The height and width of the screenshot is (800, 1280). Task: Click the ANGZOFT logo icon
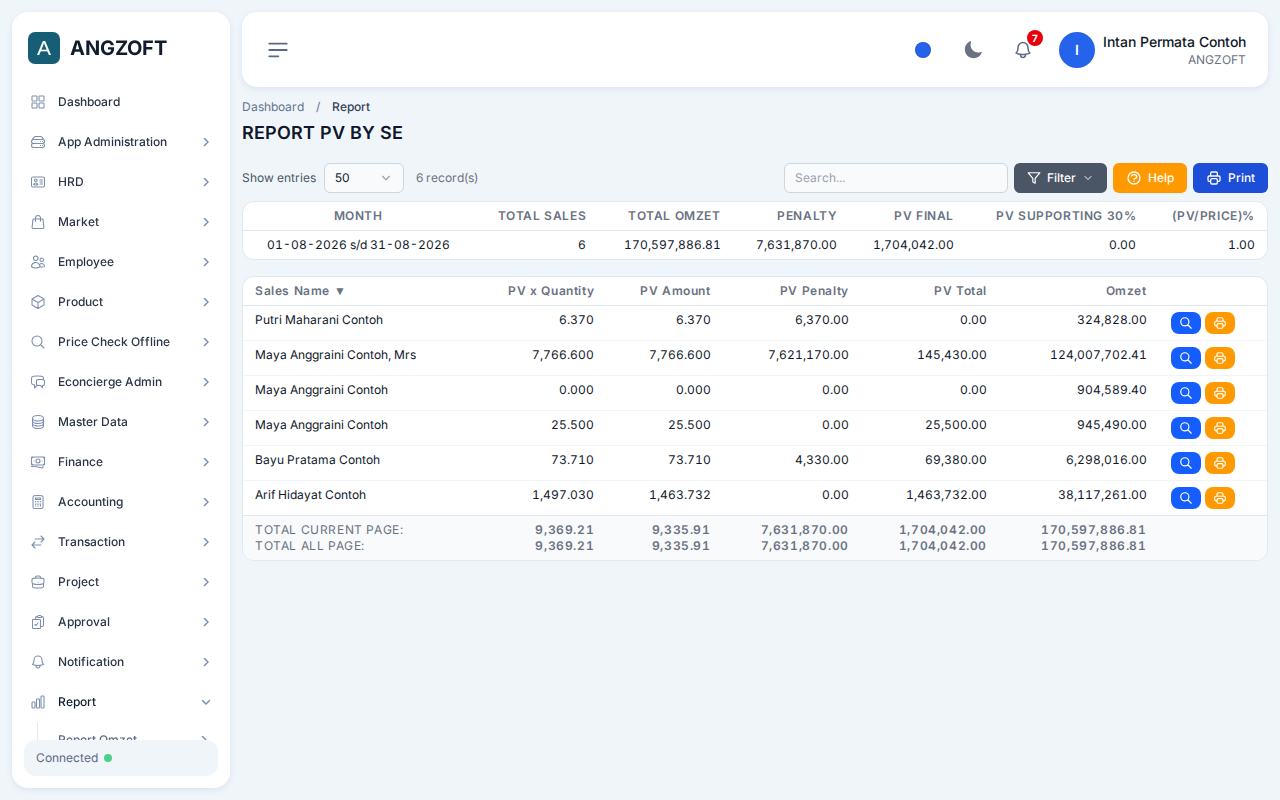click(44, 48)
